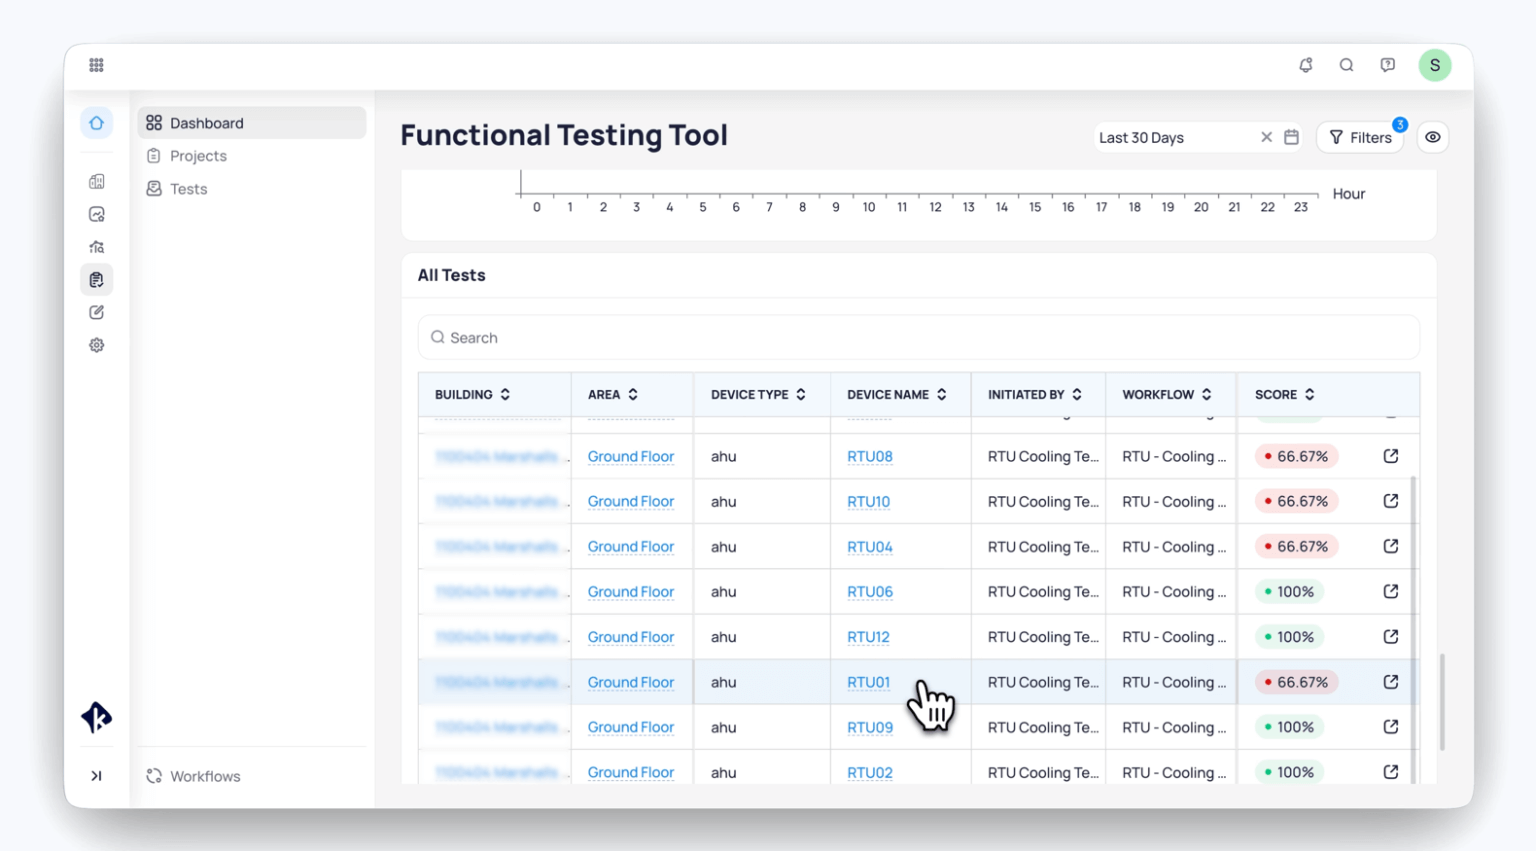Open the help chat icon

1387,65
